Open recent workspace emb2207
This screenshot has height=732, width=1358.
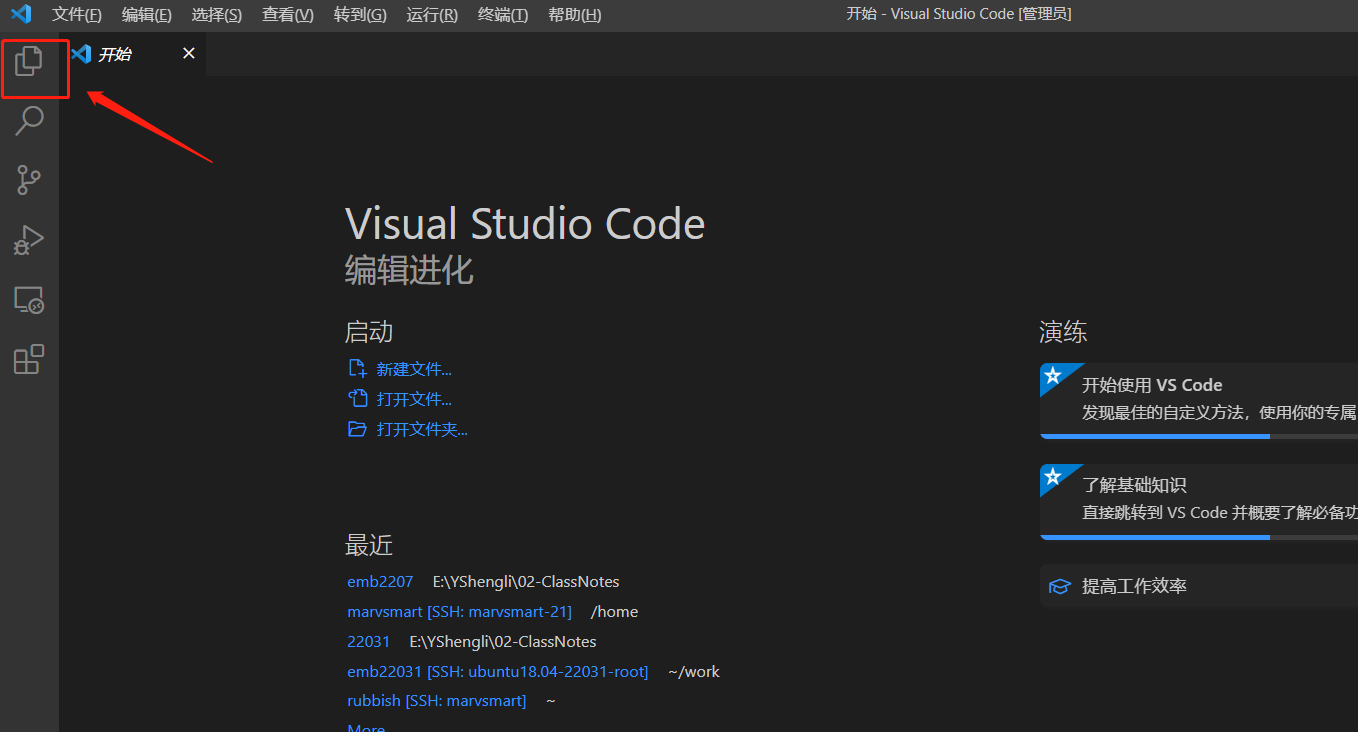(x=380, y=582)
